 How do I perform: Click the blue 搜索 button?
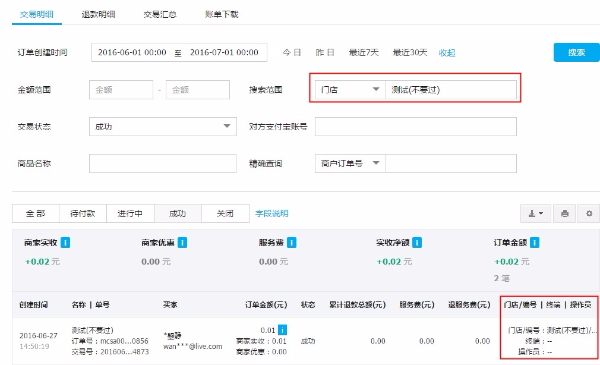[577, 52]
